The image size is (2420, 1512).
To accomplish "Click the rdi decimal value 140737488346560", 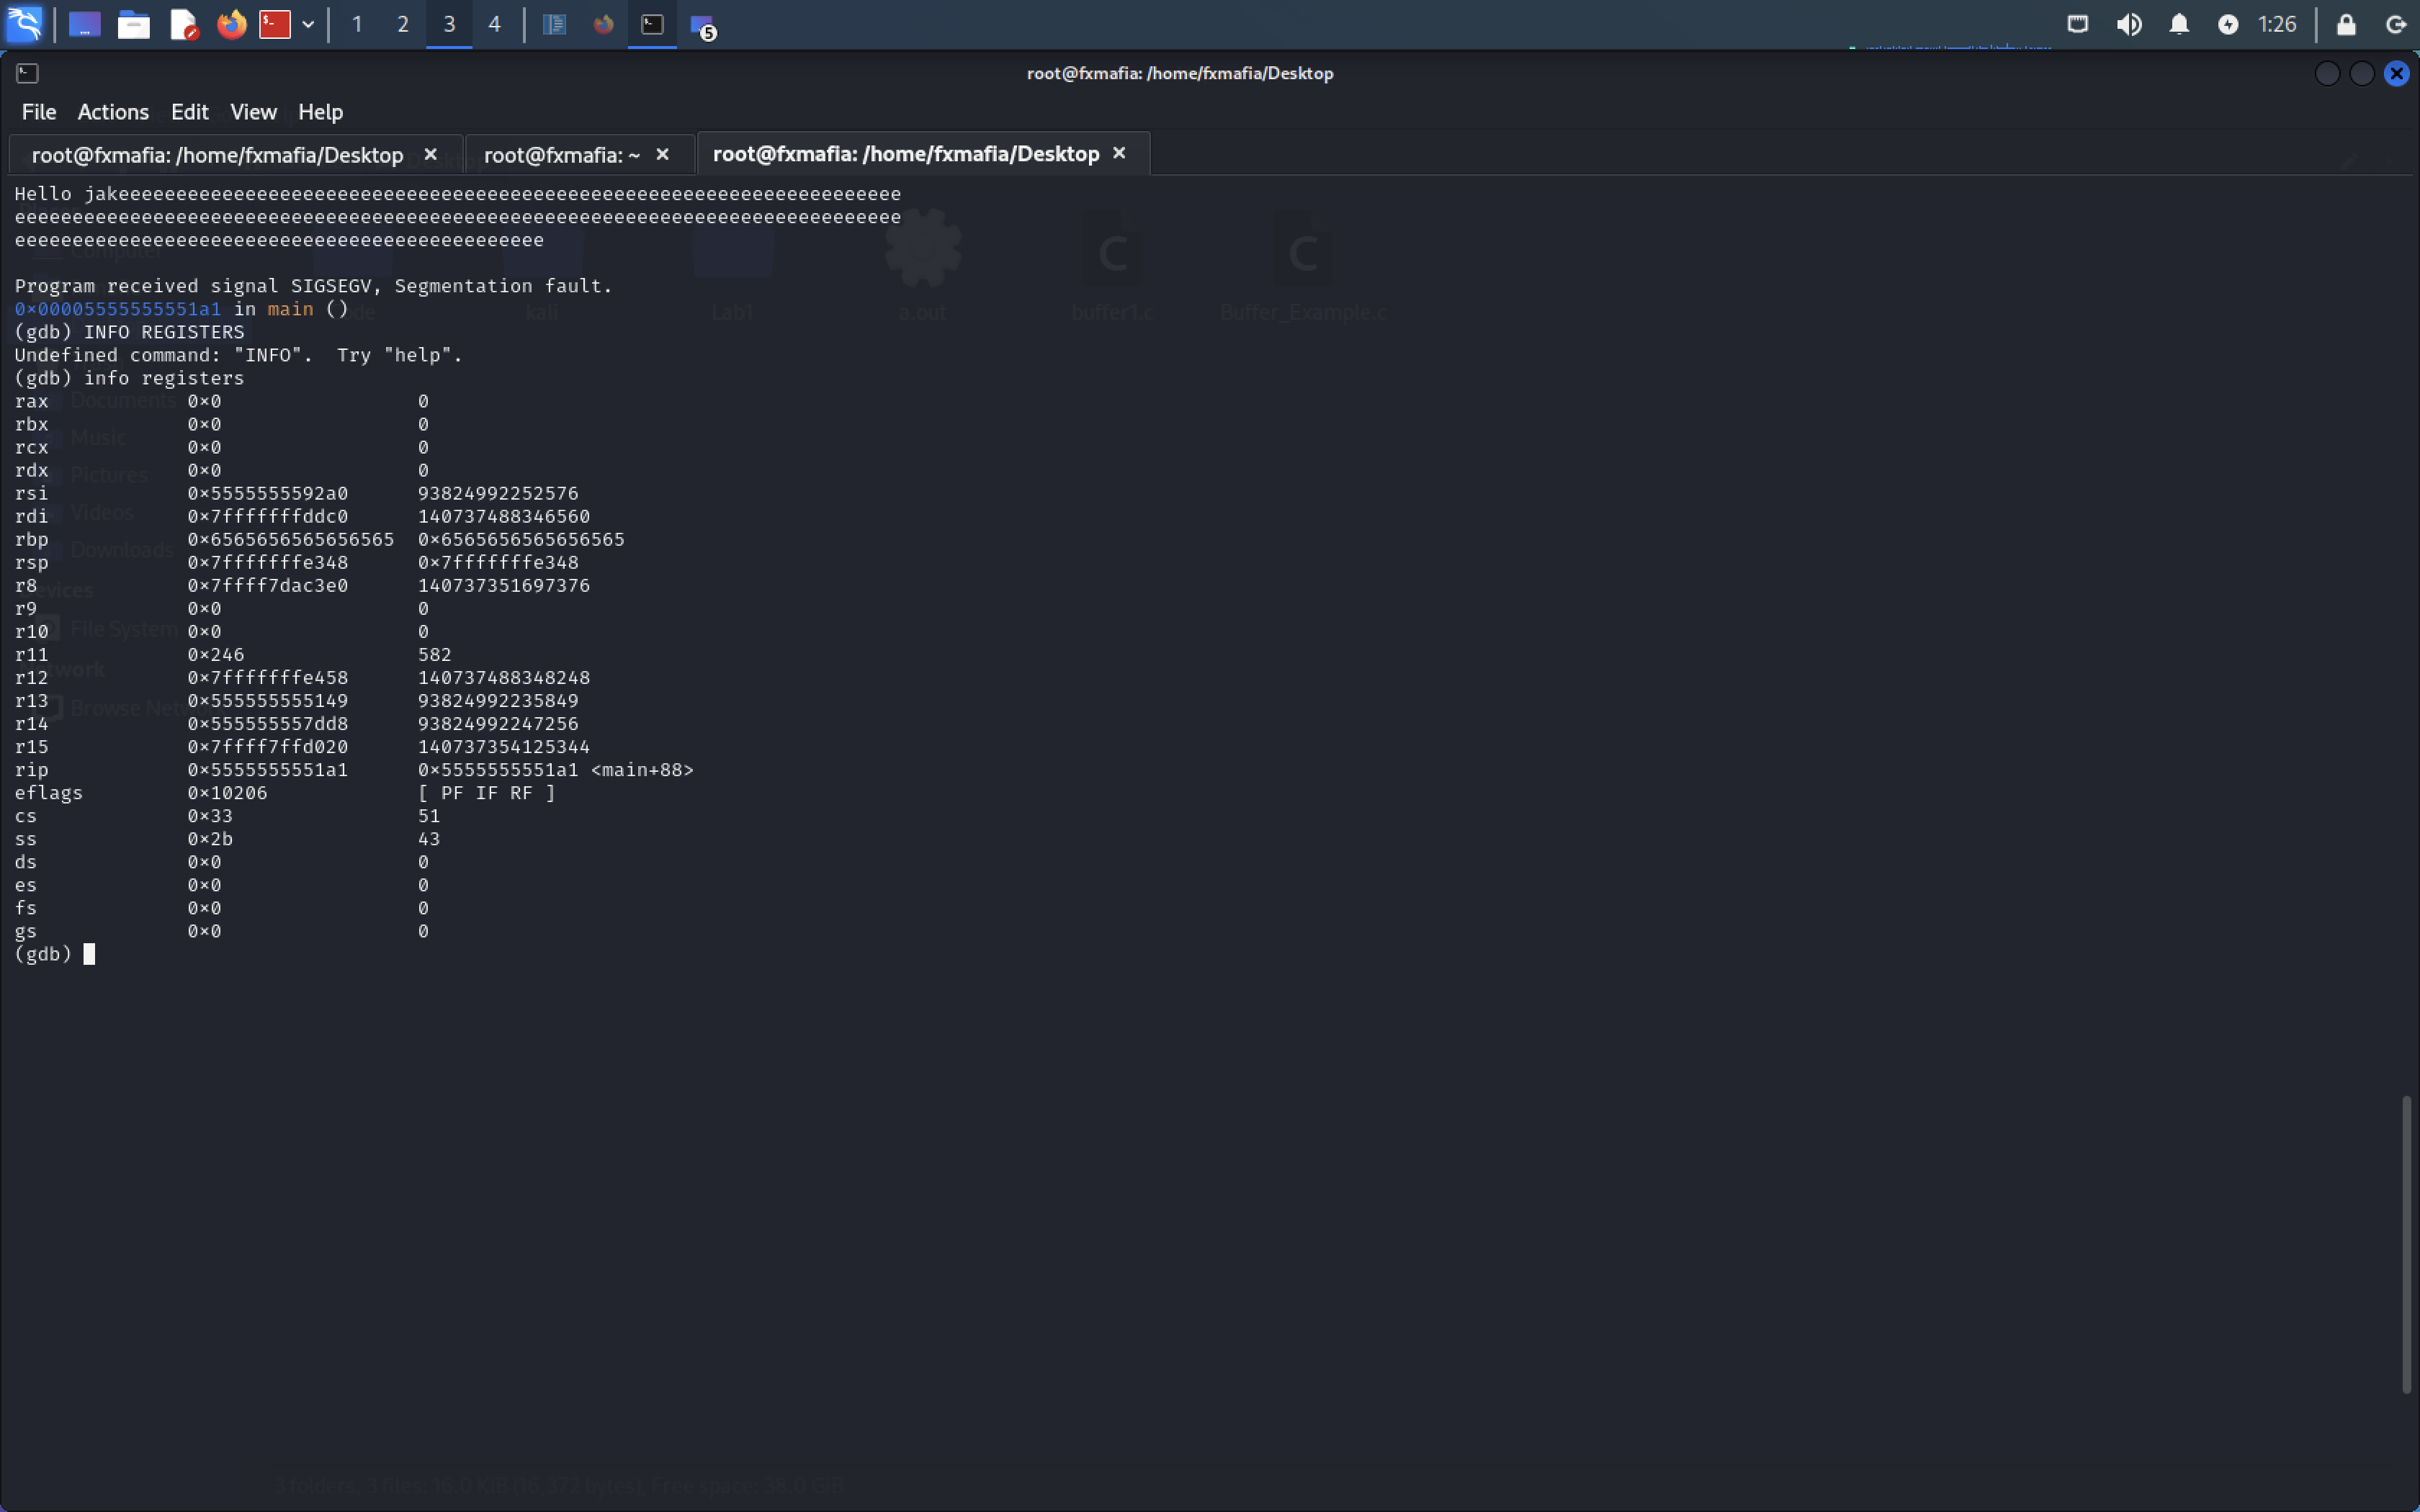I will 504,517.
